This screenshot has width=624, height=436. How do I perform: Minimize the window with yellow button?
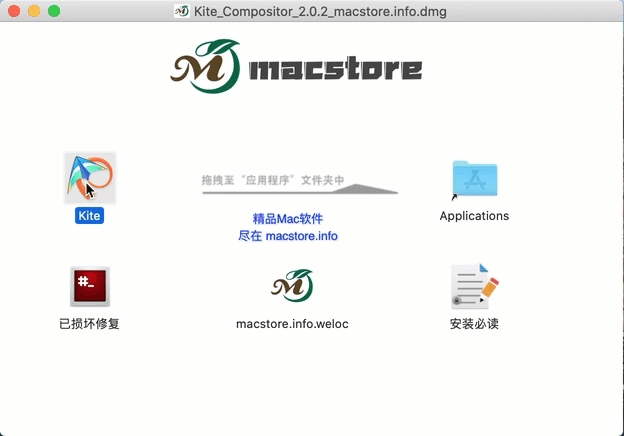pos(34,11)
